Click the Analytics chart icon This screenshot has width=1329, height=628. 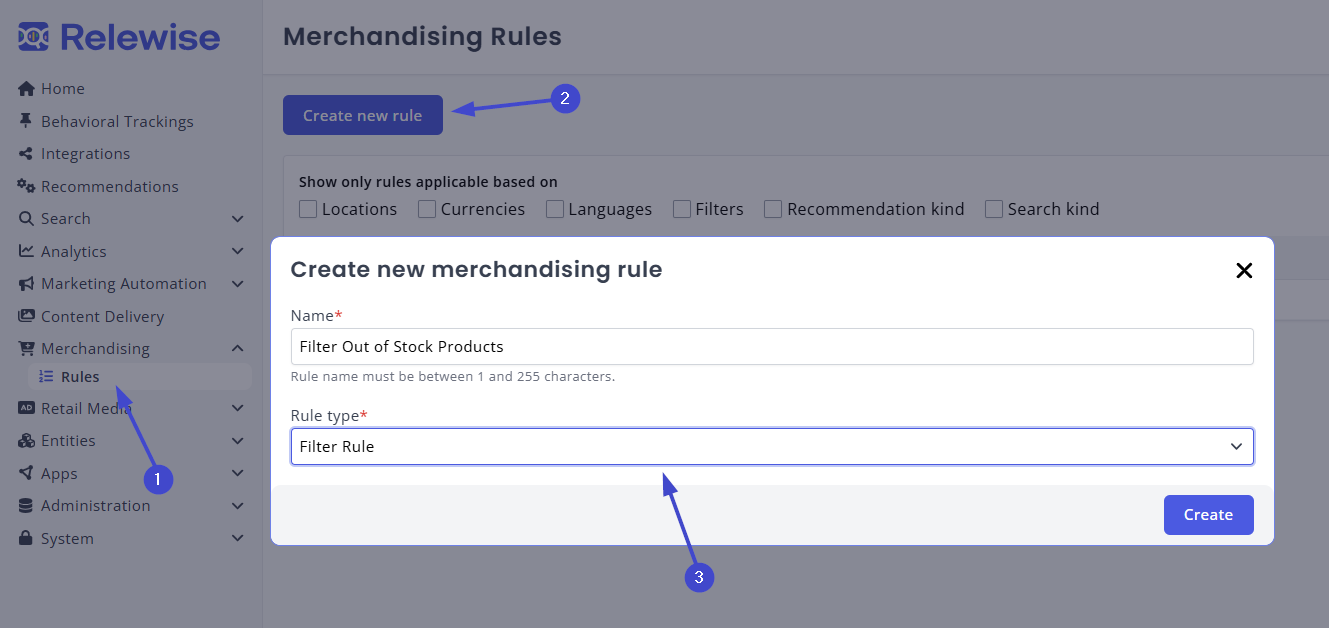tap(25, 251)
